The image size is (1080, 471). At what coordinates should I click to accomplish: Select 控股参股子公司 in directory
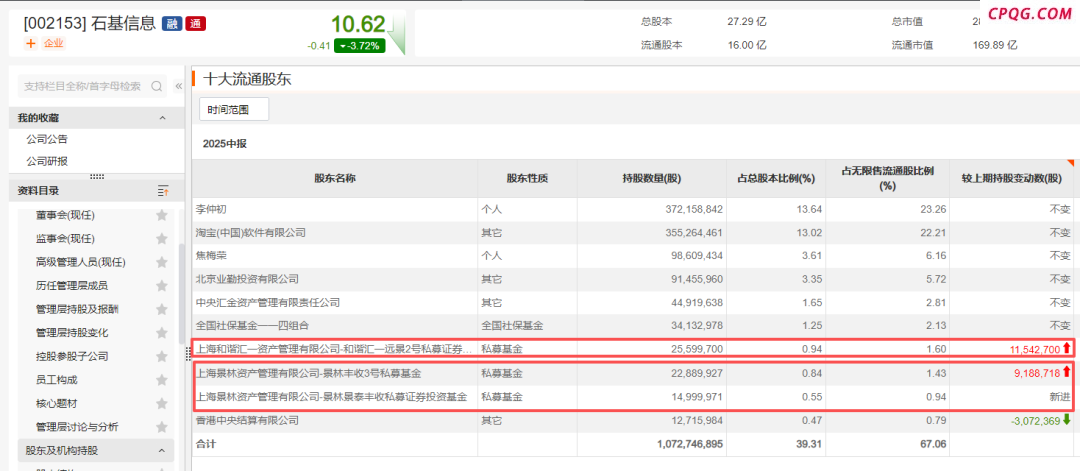coord(72,357)
